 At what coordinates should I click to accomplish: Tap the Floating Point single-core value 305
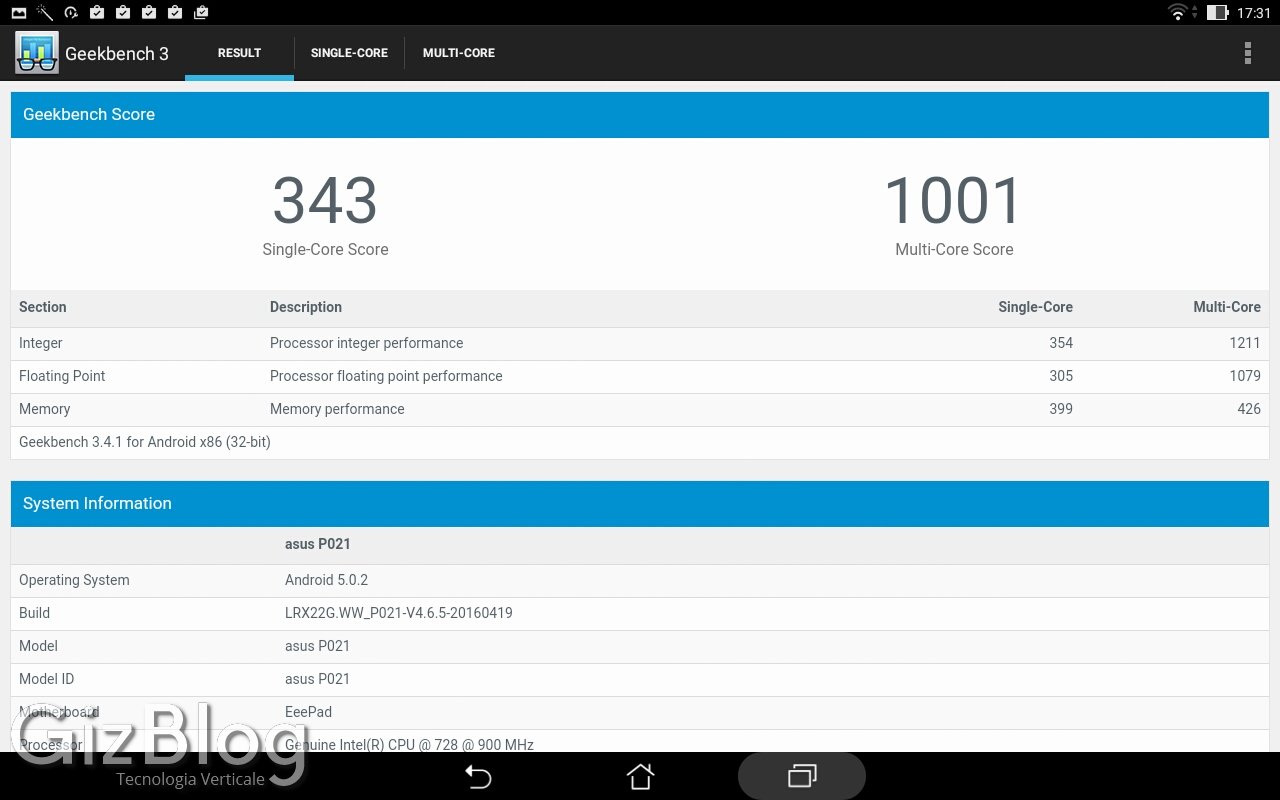tap(1061, 376)
